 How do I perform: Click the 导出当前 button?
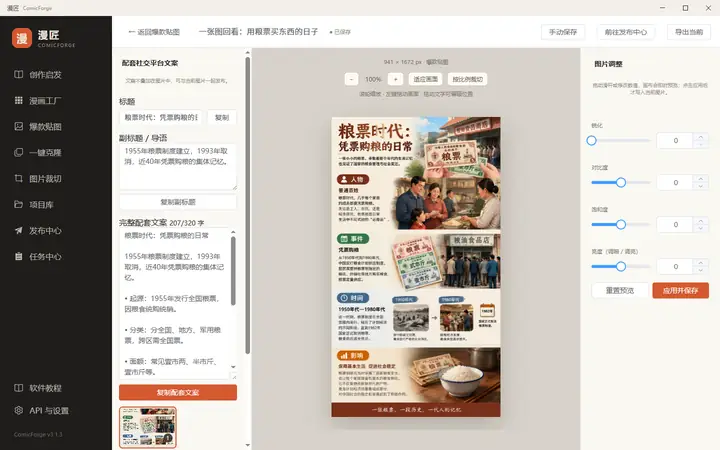point(689,32)
